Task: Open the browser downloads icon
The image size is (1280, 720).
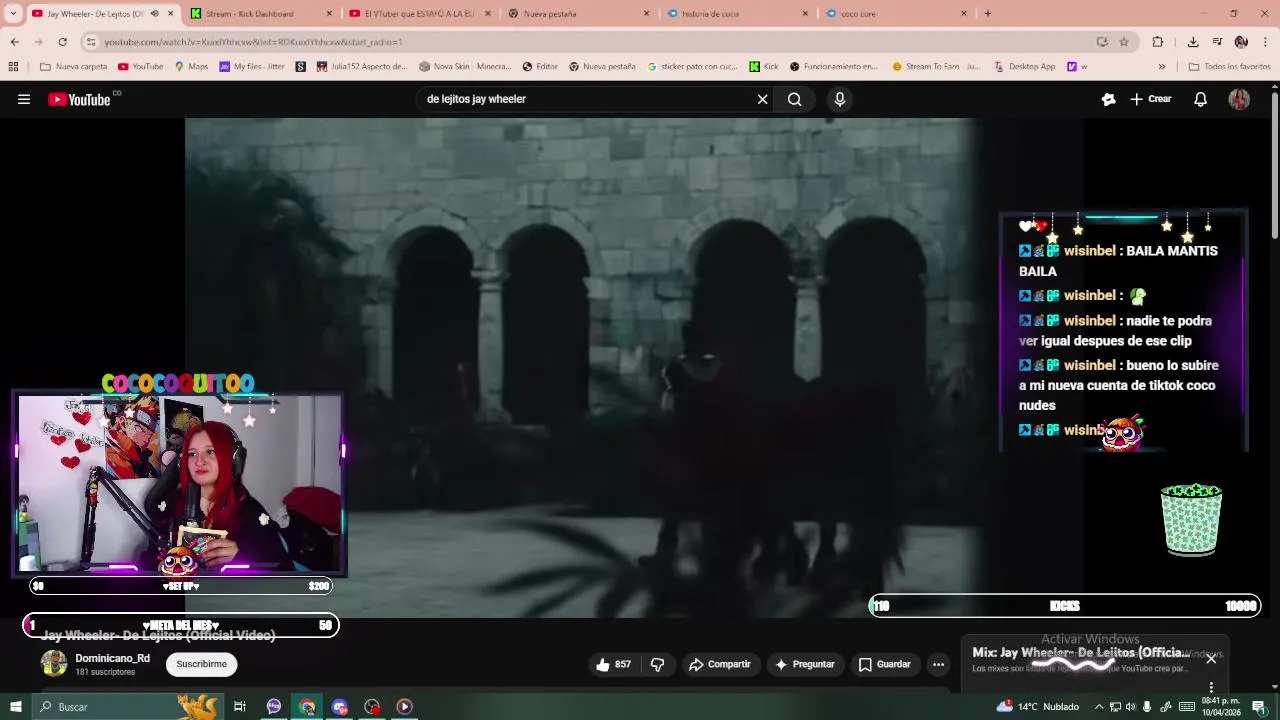Action: [x=1193, y=42]
